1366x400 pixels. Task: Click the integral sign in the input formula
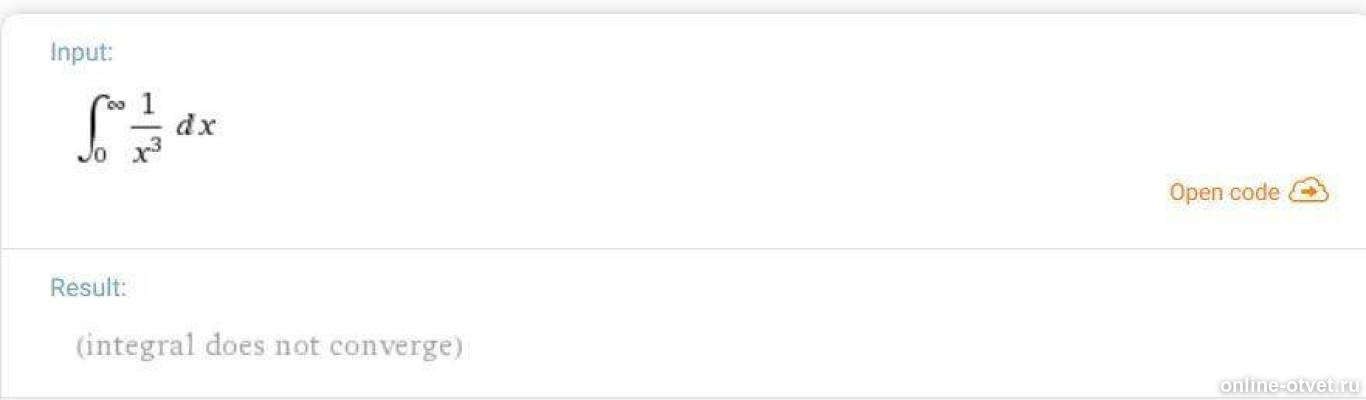pyautogui.click(x=89, y=127)
